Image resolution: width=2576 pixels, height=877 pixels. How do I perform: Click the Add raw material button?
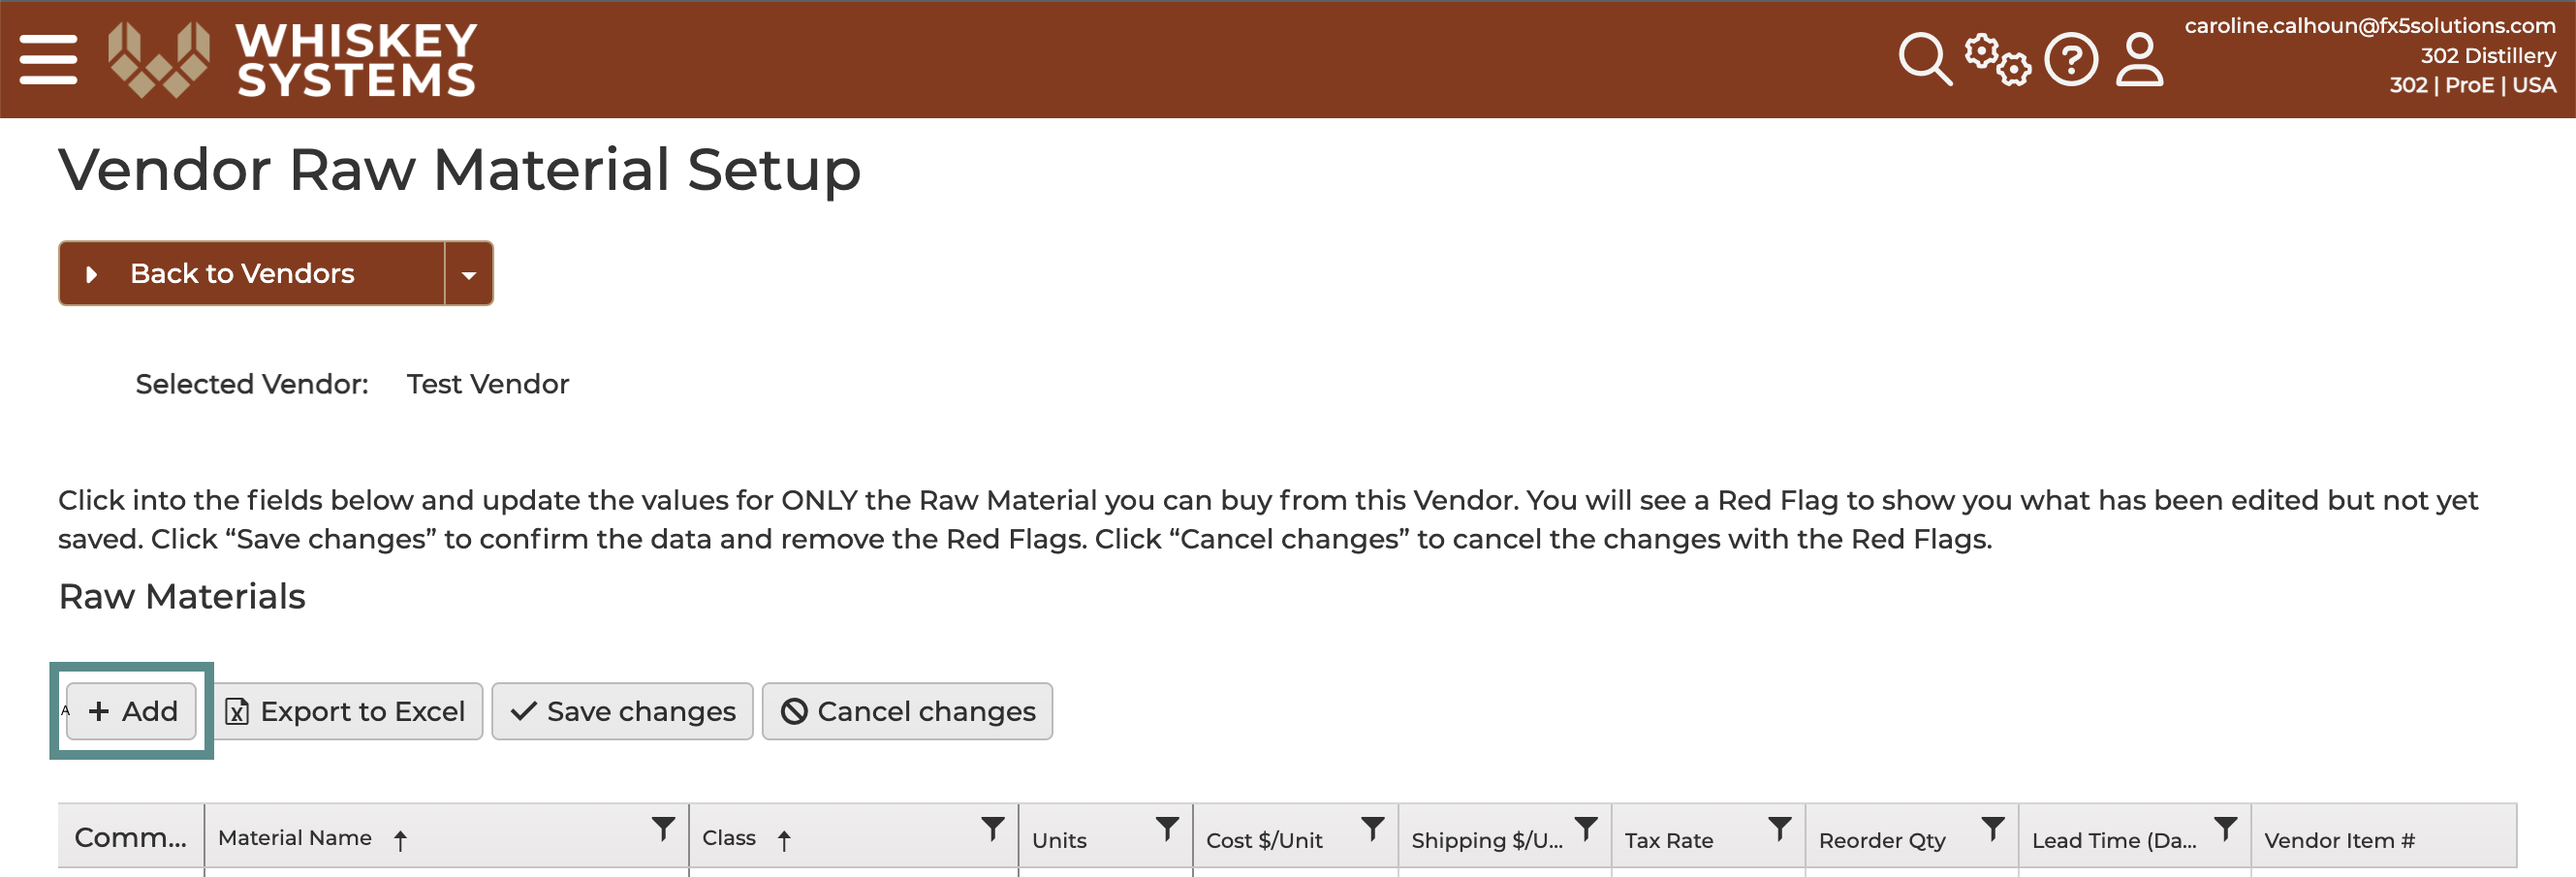(131, 711)
